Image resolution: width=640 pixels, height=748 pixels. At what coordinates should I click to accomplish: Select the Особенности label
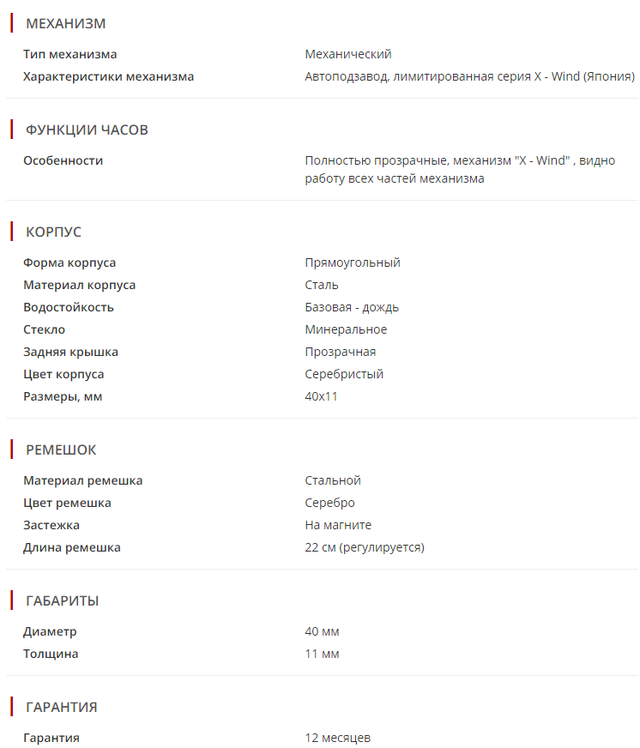[63, 160]
